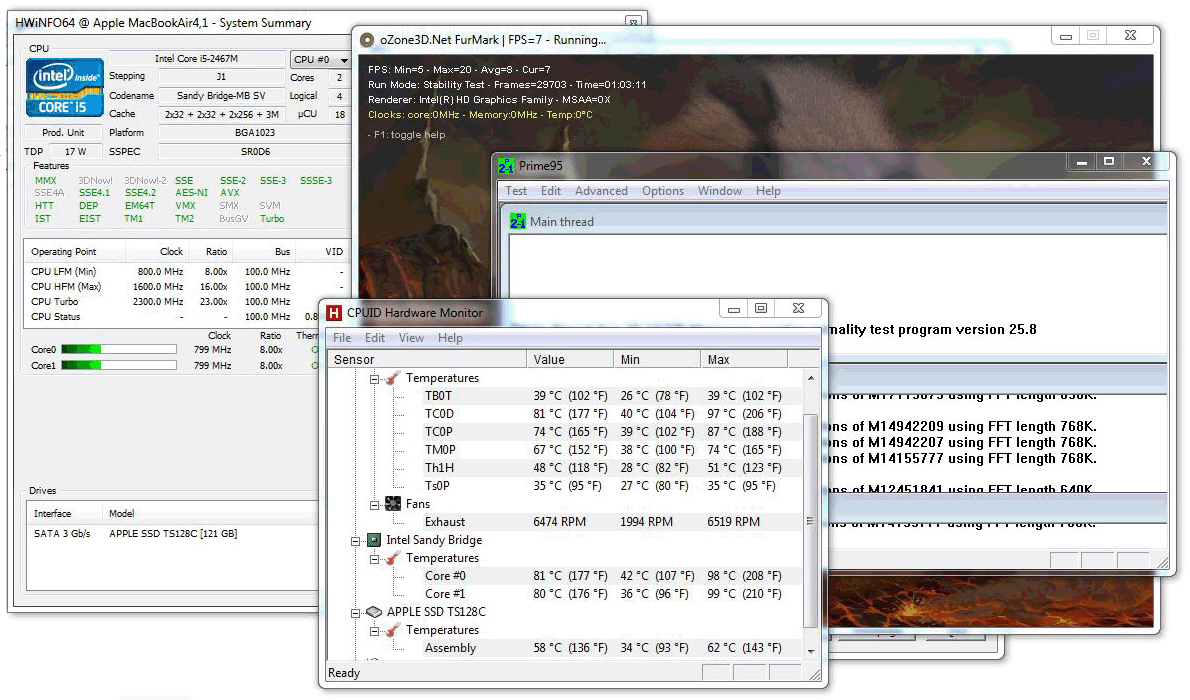Screen dimensions: 1190x700
Task: Click the Main thread window icon in Prime95
Action: point(518,222)
